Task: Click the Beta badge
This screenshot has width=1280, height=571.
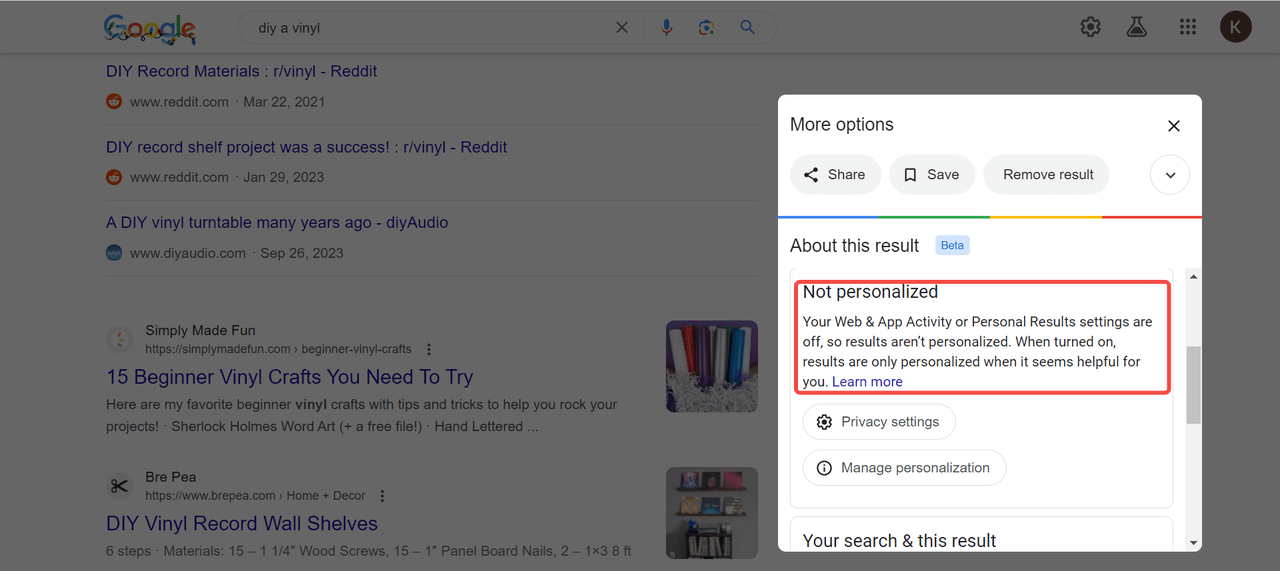Action: (x=952, y=245)
